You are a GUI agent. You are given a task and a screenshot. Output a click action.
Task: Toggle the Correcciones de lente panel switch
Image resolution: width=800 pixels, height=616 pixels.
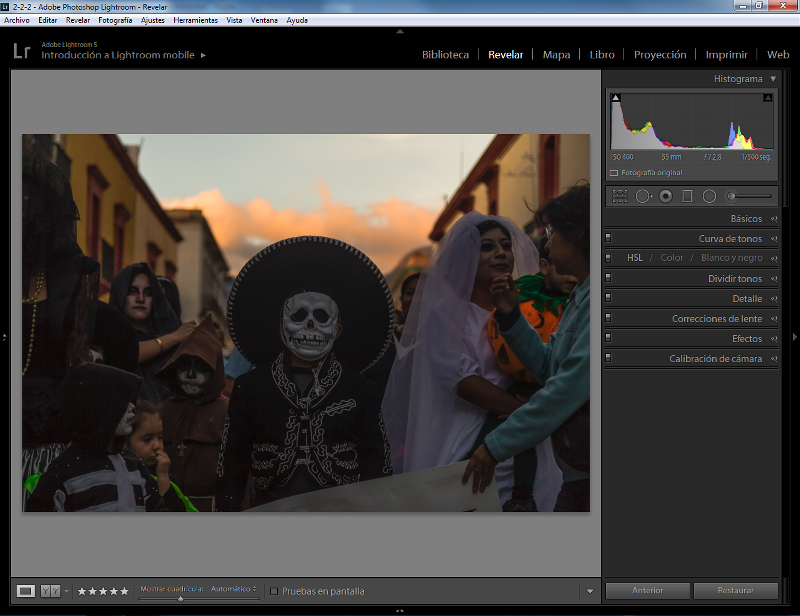point(608,317)
